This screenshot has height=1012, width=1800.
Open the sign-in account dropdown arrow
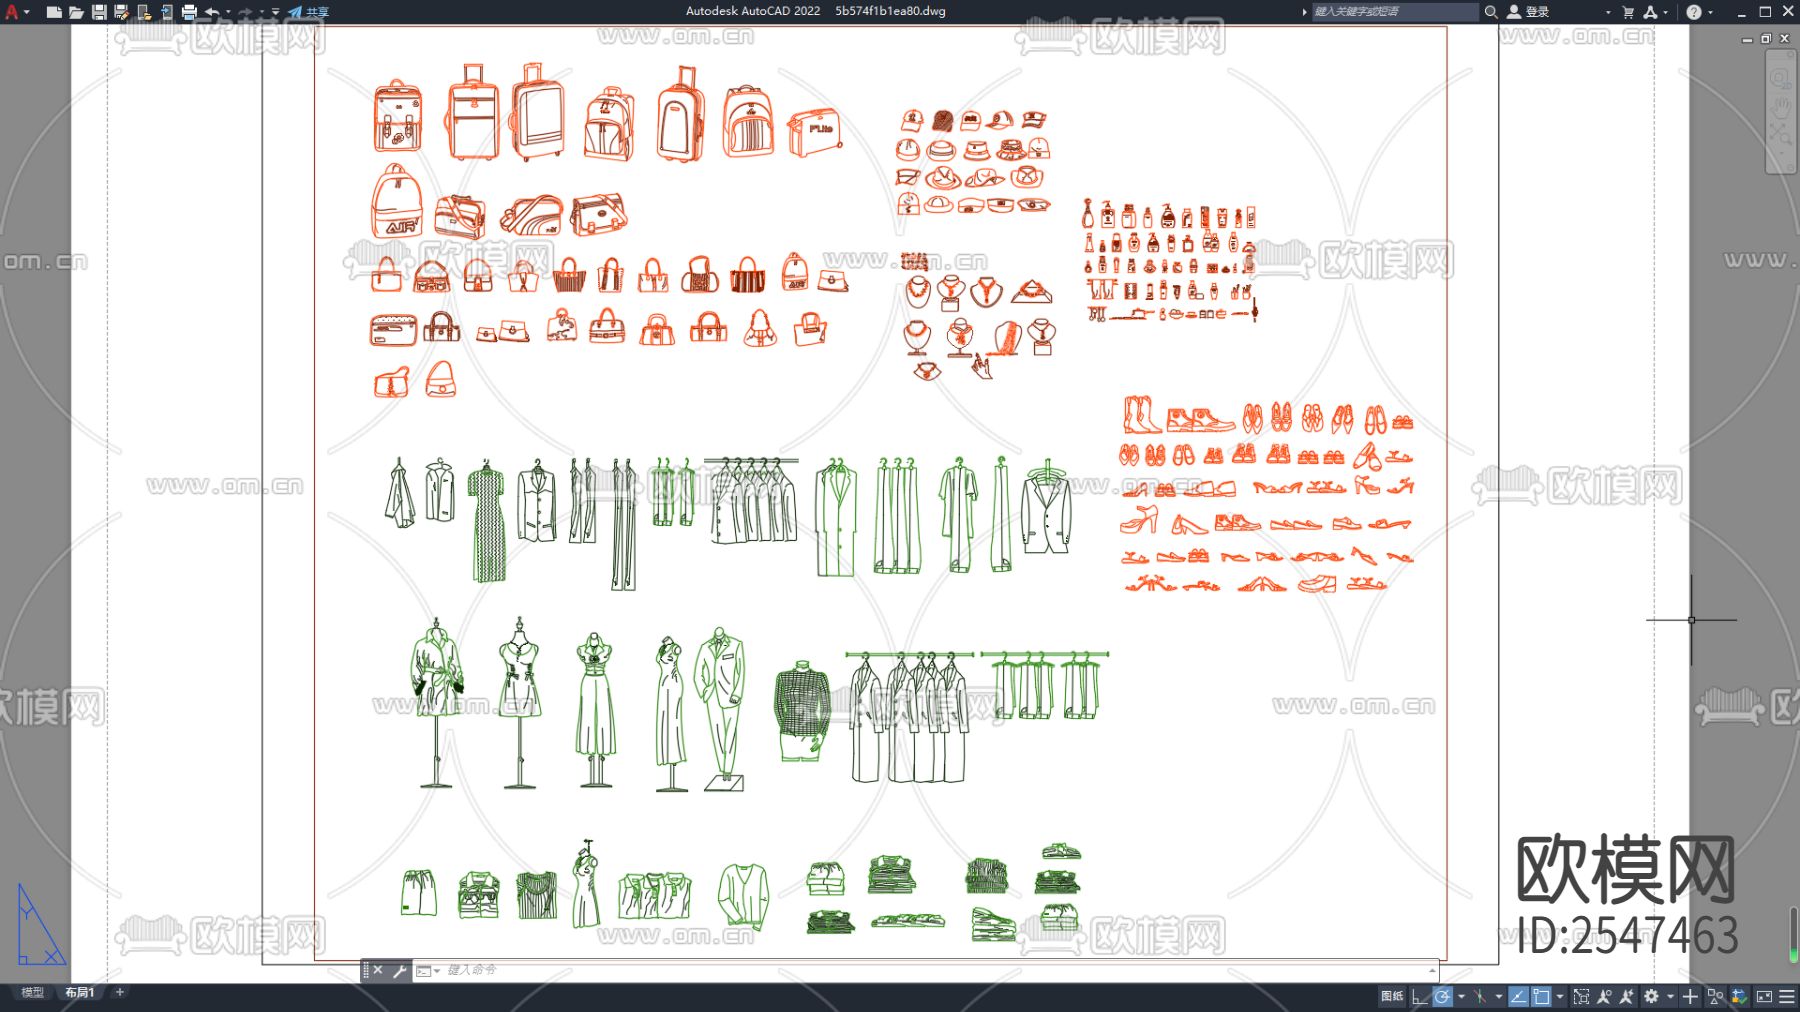click(x=1608, y=12)
